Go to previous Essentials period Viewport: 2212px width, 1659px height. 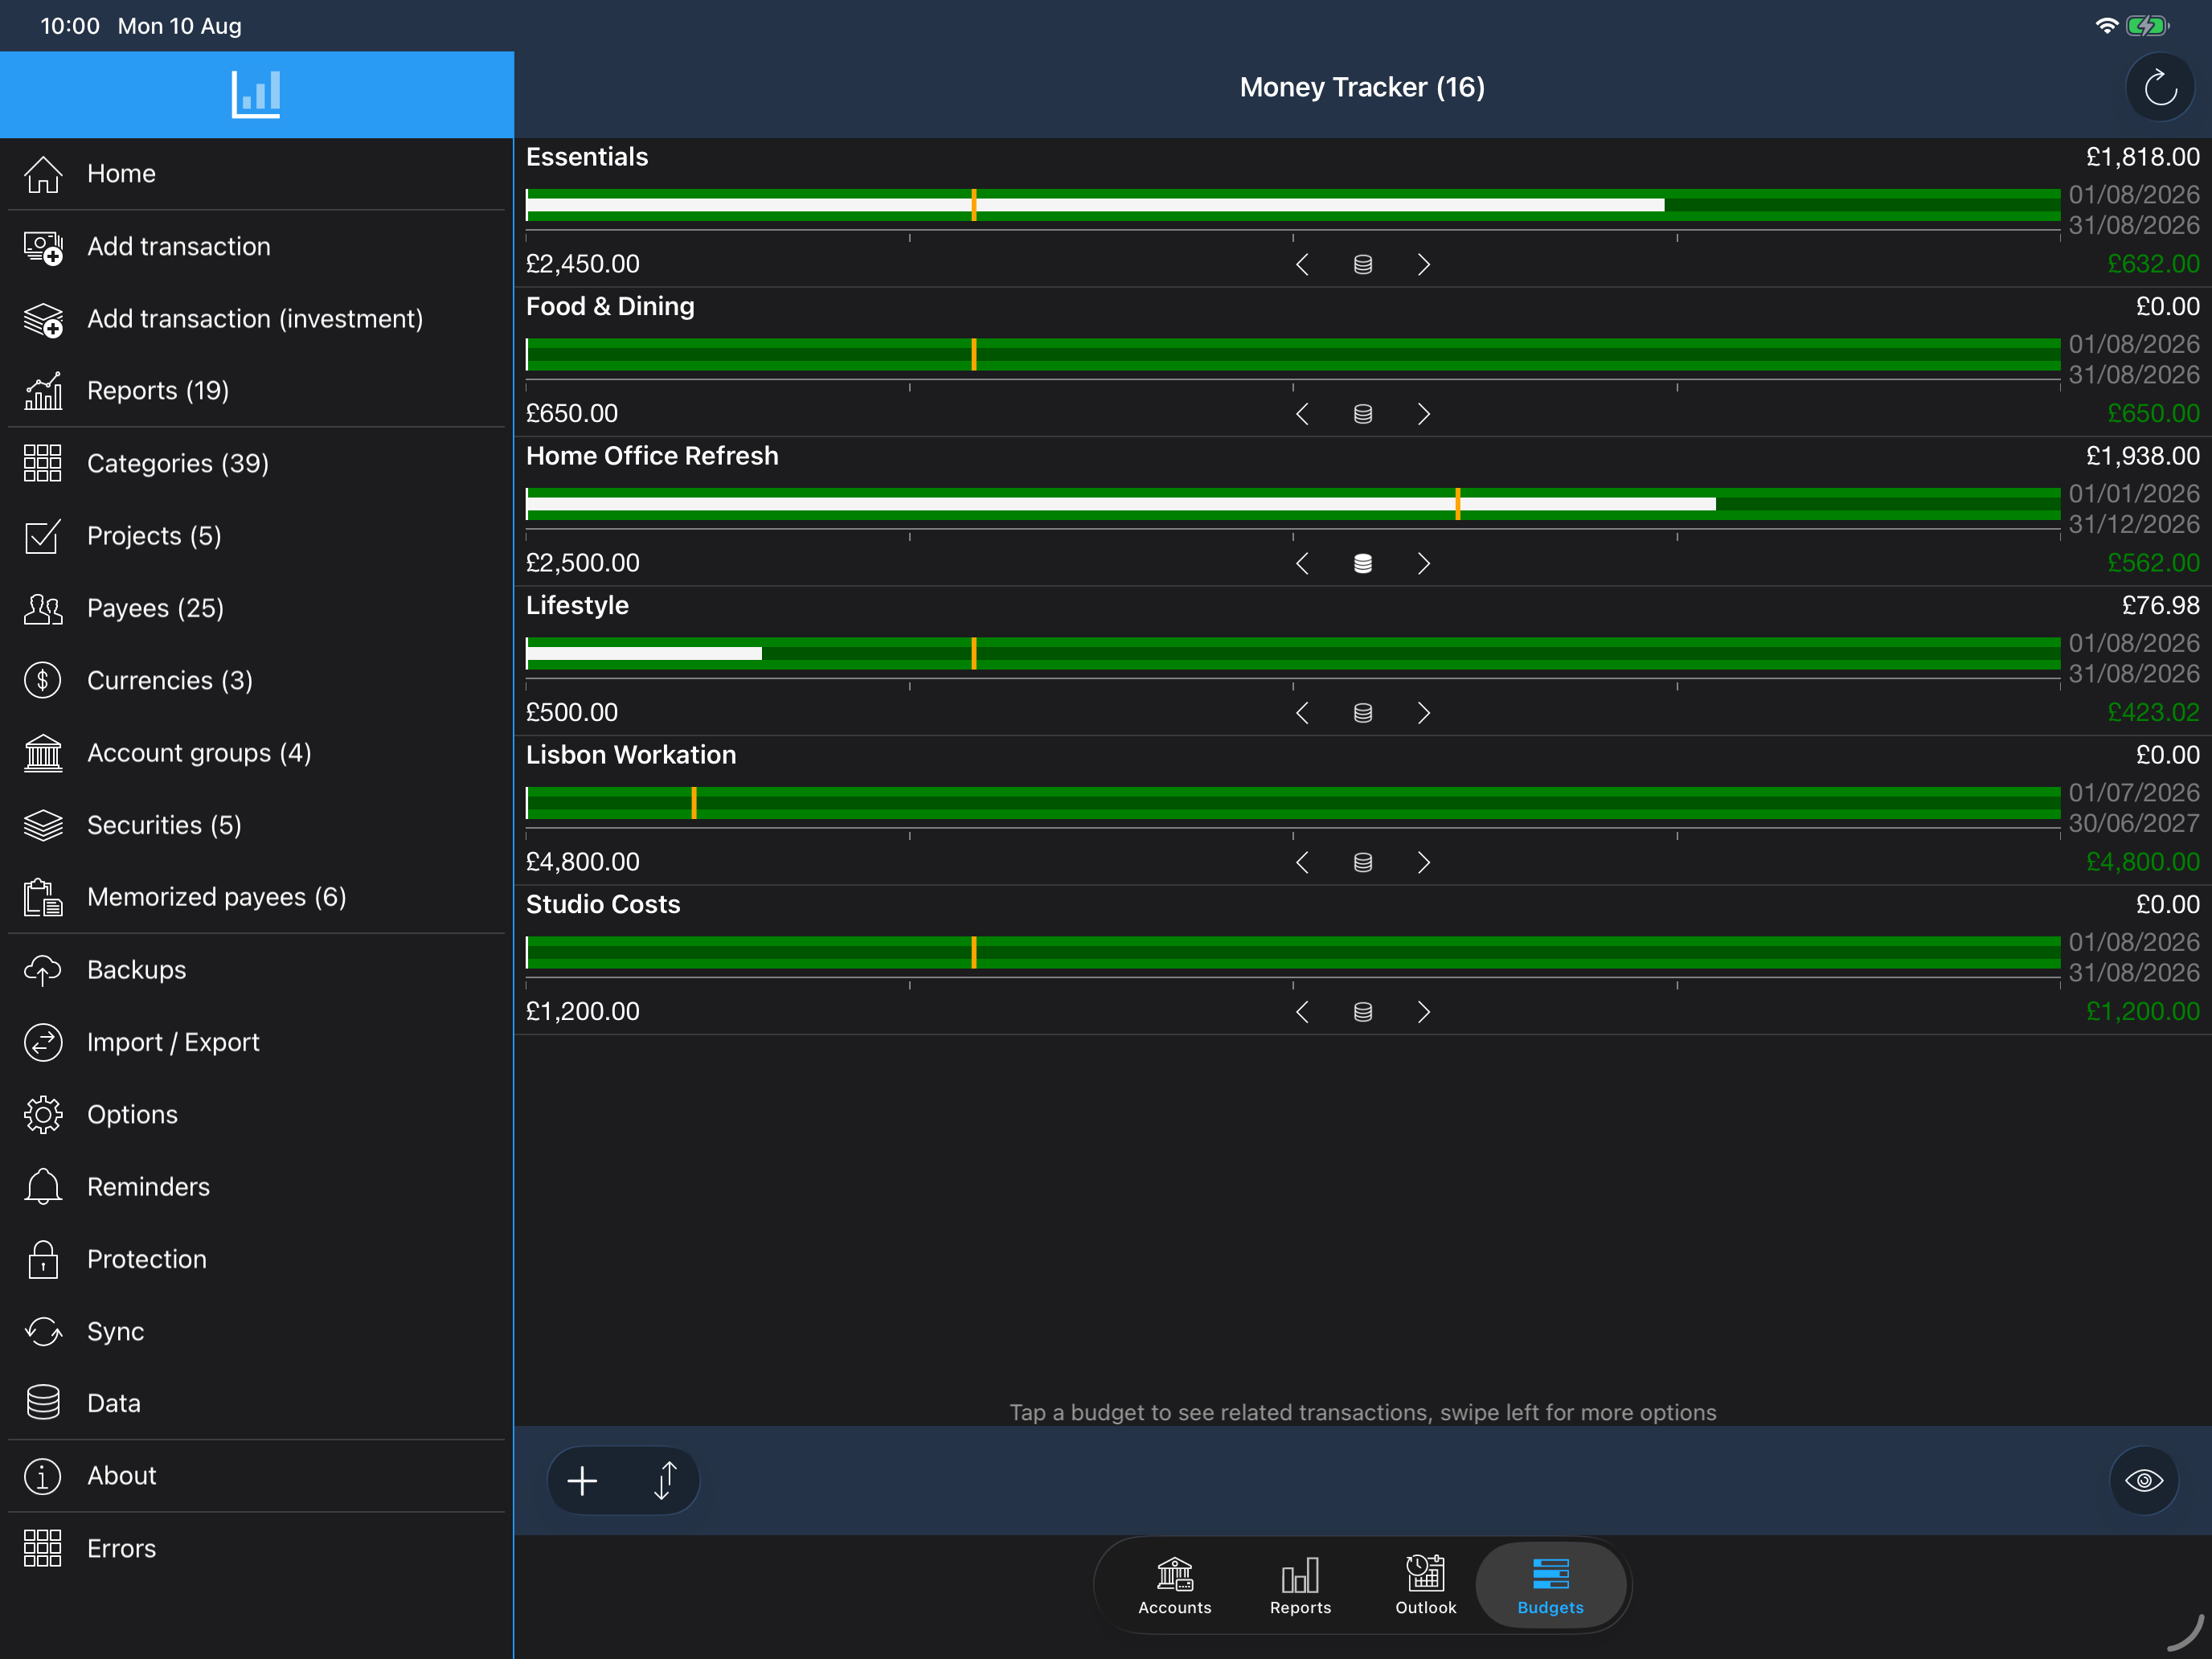[x=1302, y=264]
